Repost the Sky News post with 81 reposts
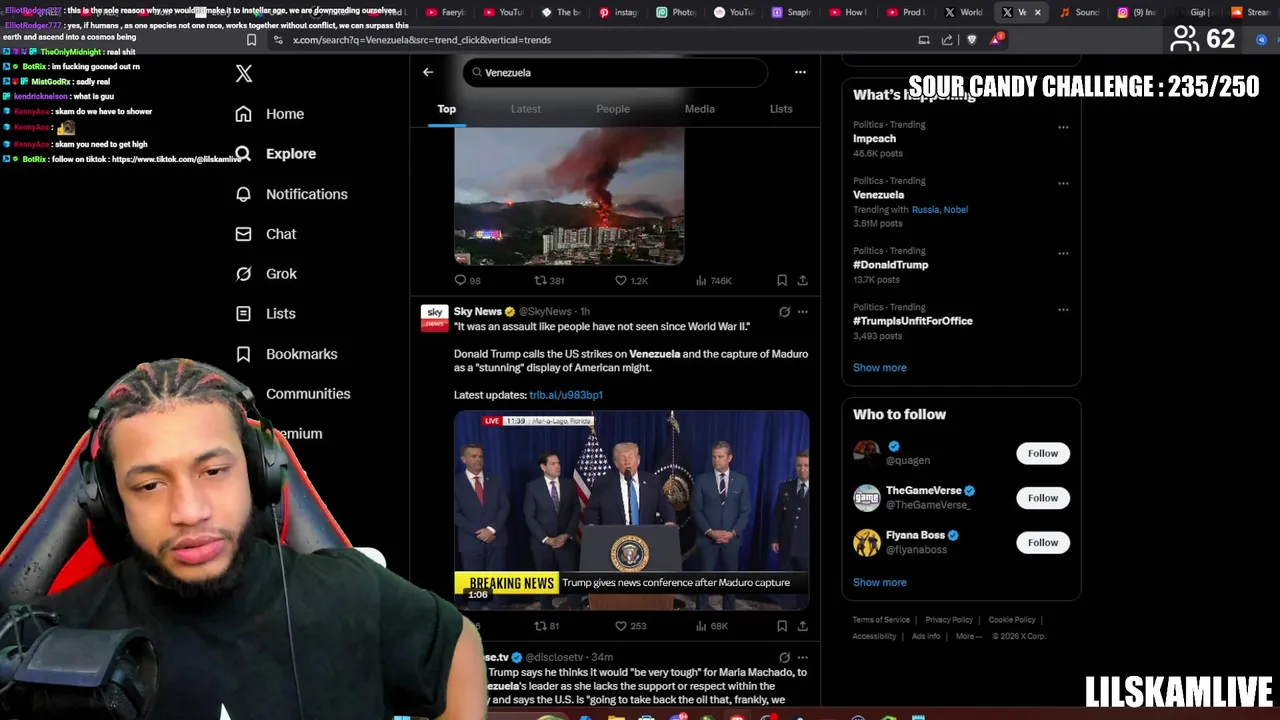This screenshot has height=720, width=1280. click(547, 626)
